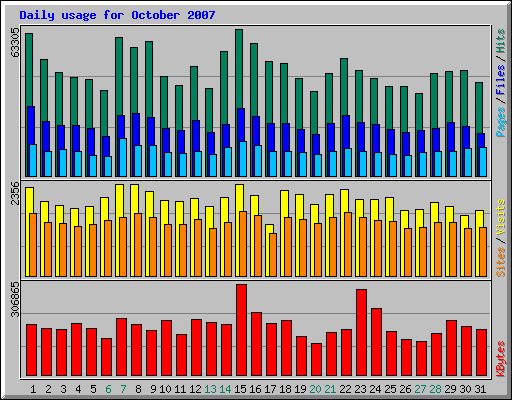
Task: Click green weekend day label 21
Action: (x=330, y=389)
